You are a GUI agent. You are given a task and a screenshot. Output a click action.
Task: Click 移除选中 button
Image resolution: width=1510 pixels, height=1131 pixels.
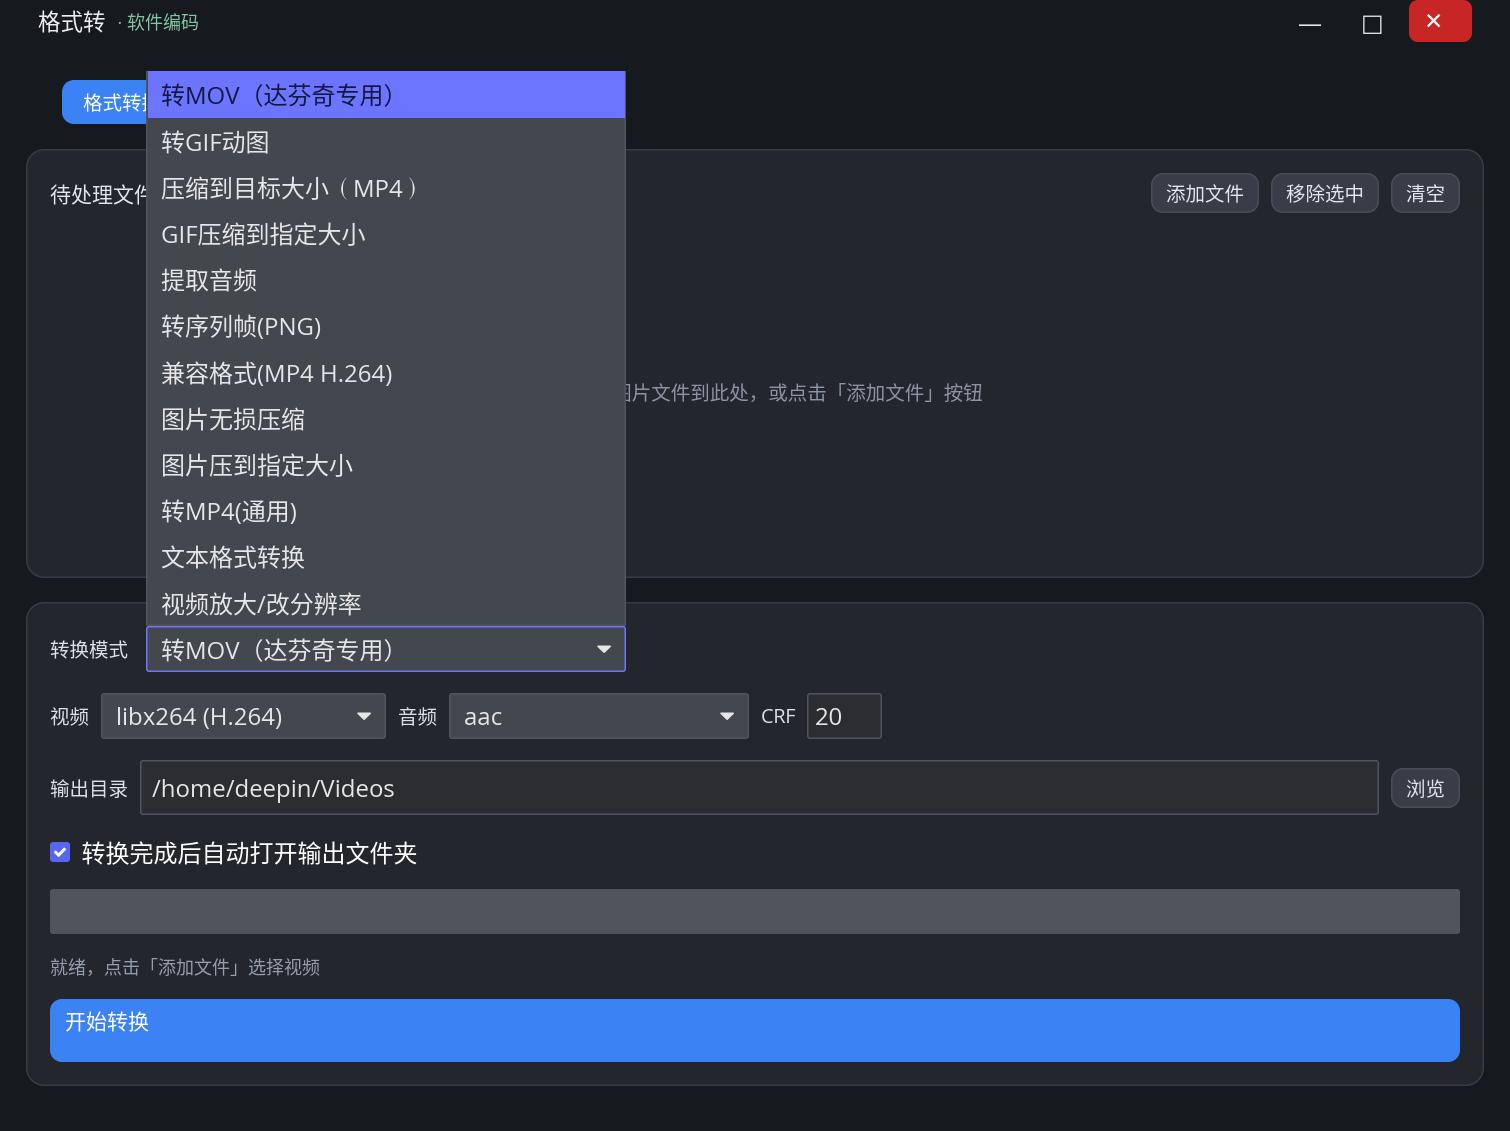click(1324, 193)
